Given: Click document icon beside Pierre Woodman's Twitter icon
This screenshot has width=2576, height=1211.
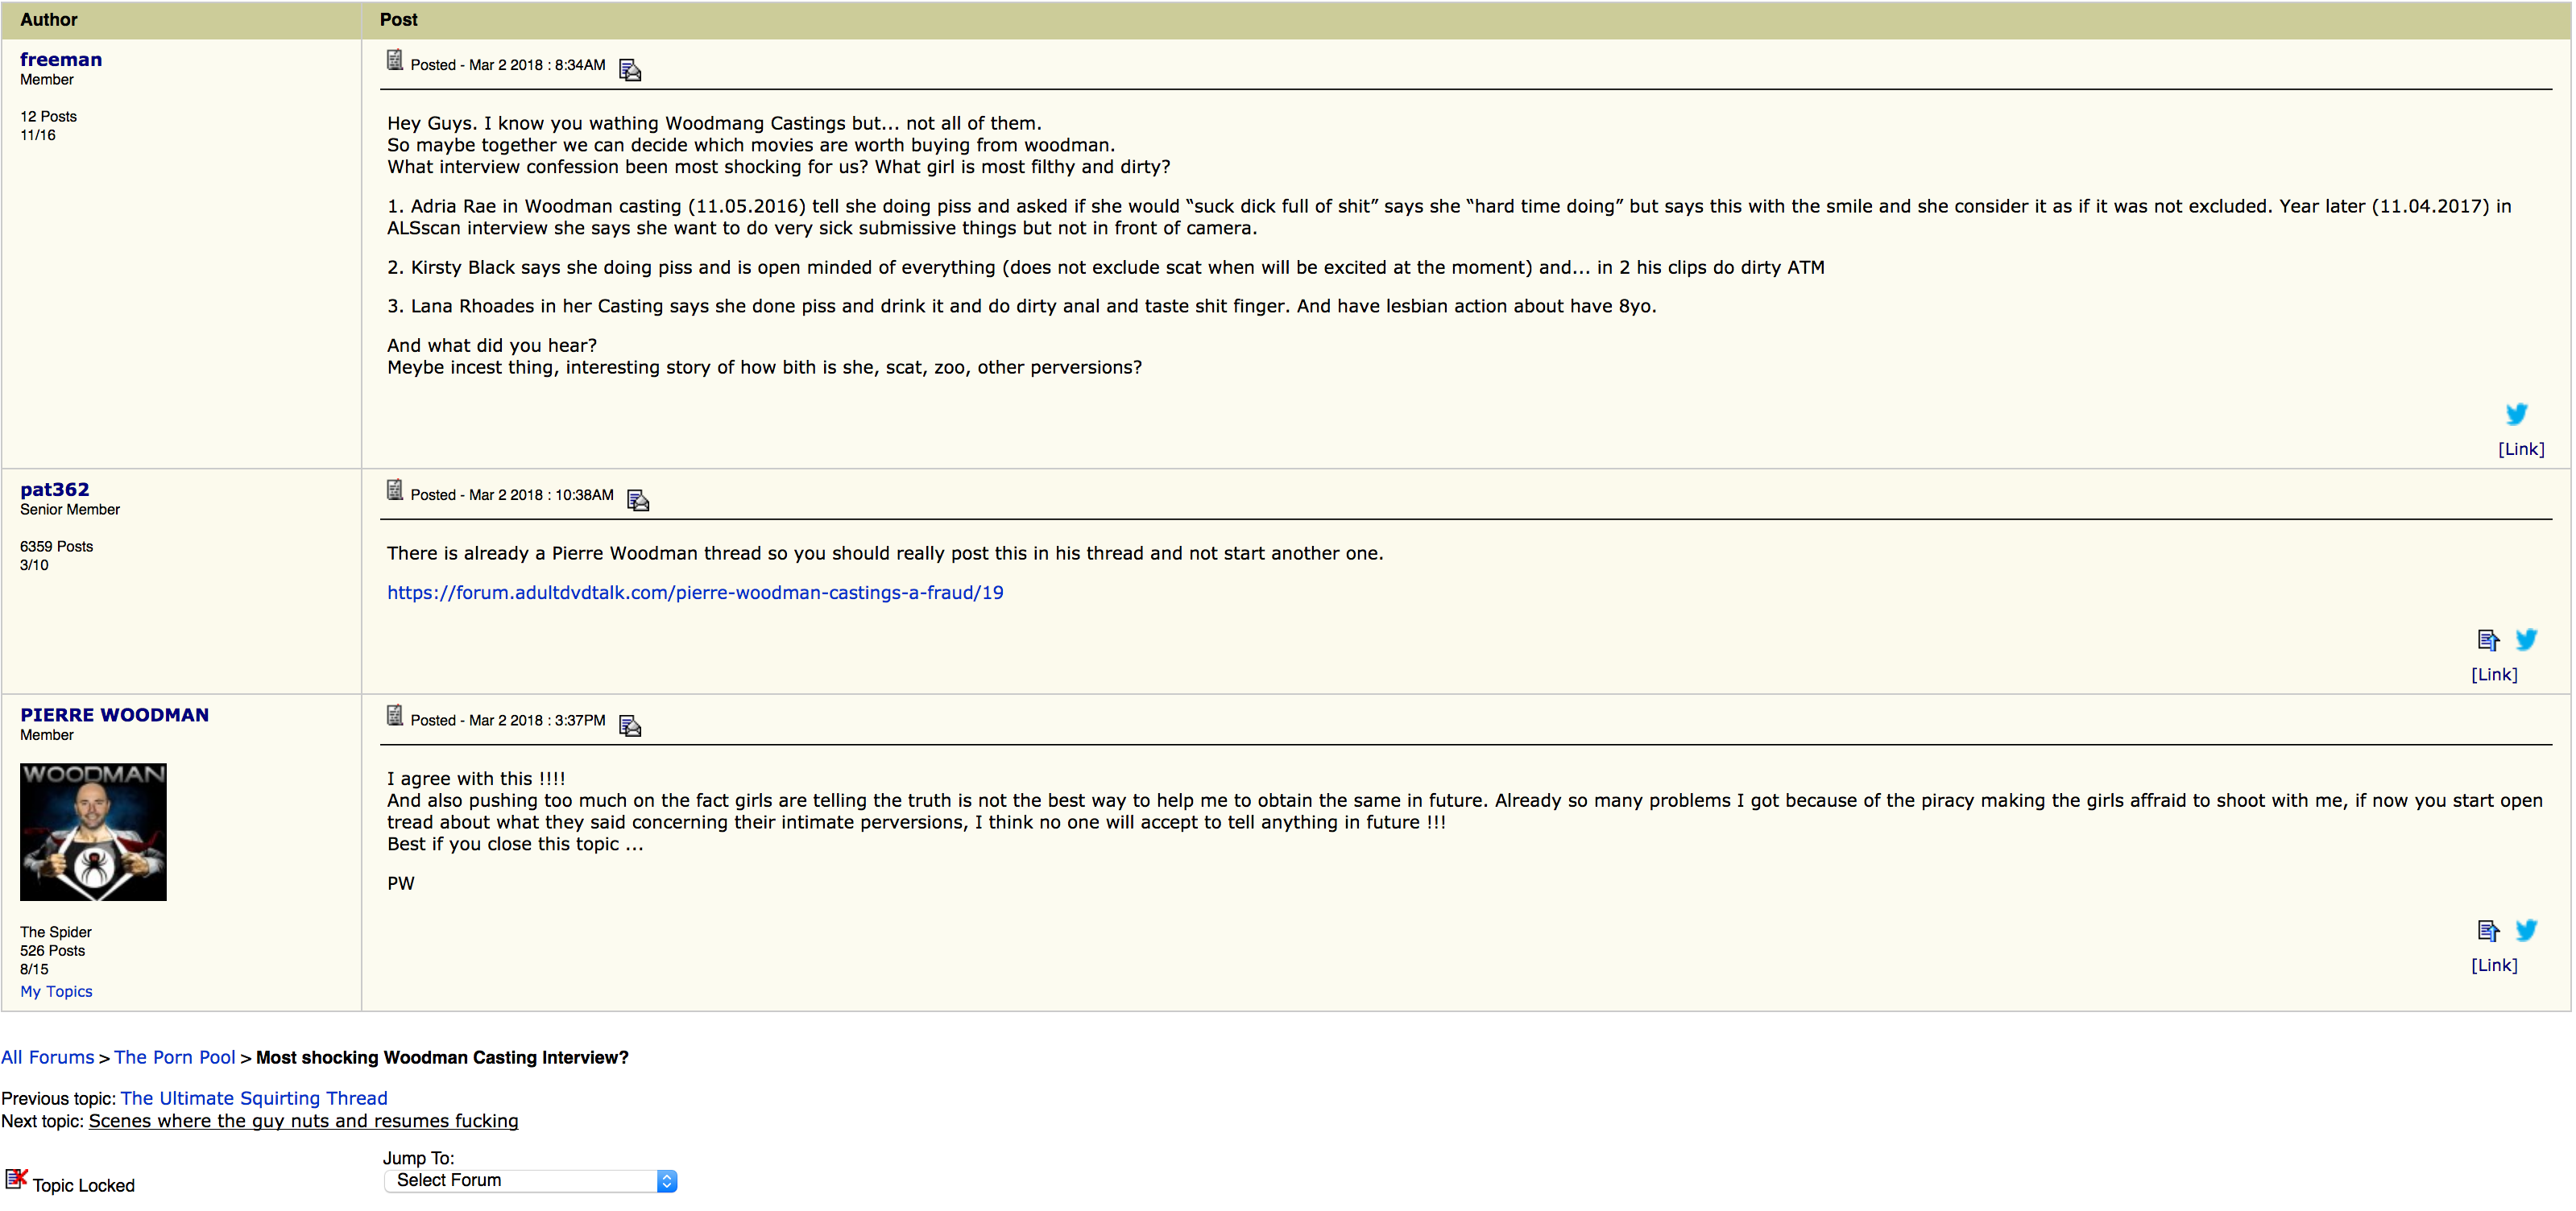Looking at the screenshot, I should pyautogui.click(x=2488, y=931).
